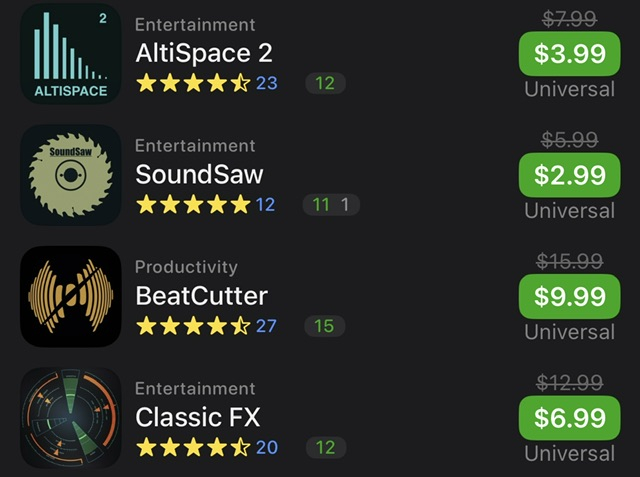Tap the Productivity category label
Screen dimensions: 640x477
coord(186,267)
